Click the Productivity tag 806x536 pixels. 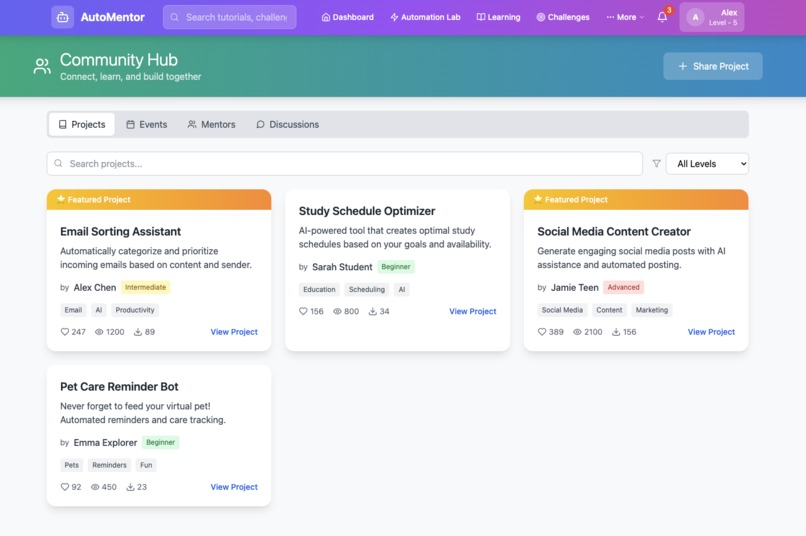click(135, 310)
